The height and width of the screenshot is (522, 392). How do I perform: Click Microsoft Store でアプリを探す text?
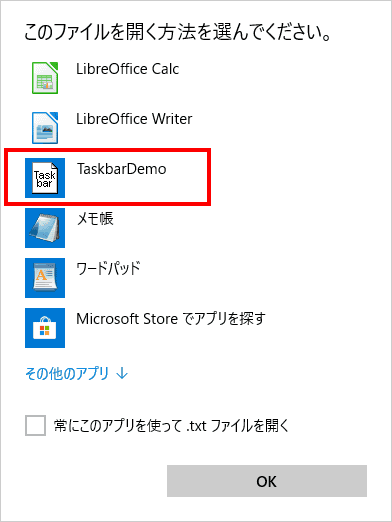tap(171, 319)
